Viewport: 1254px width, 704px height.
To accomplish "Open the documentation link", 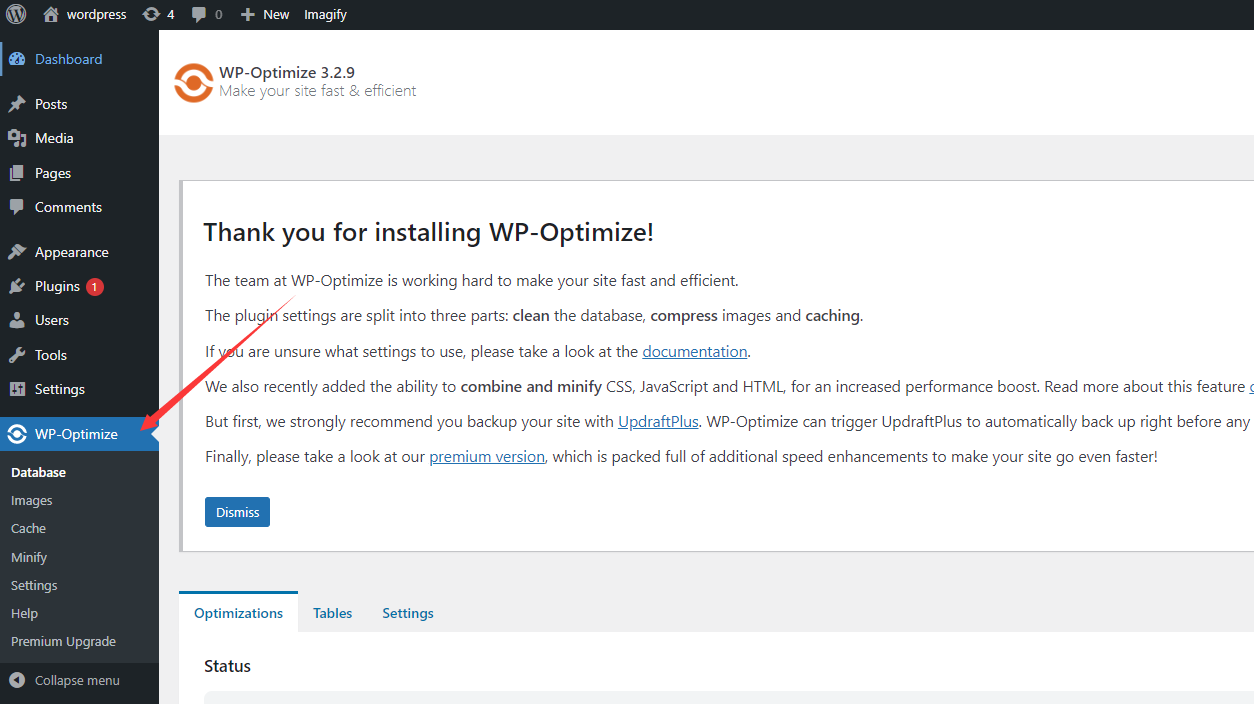I will coord(694,351).
